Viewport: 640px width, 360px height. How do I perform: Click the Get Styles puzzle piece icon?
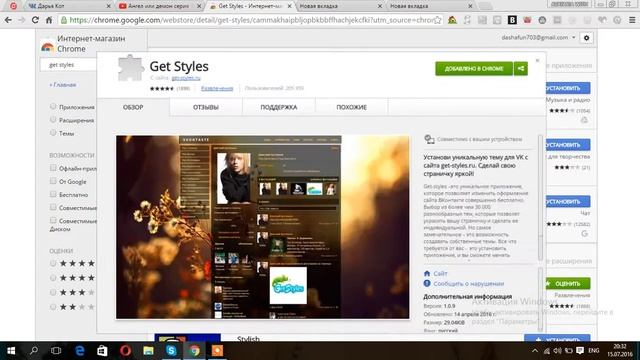pyautogui.click(x=131, y=68)
